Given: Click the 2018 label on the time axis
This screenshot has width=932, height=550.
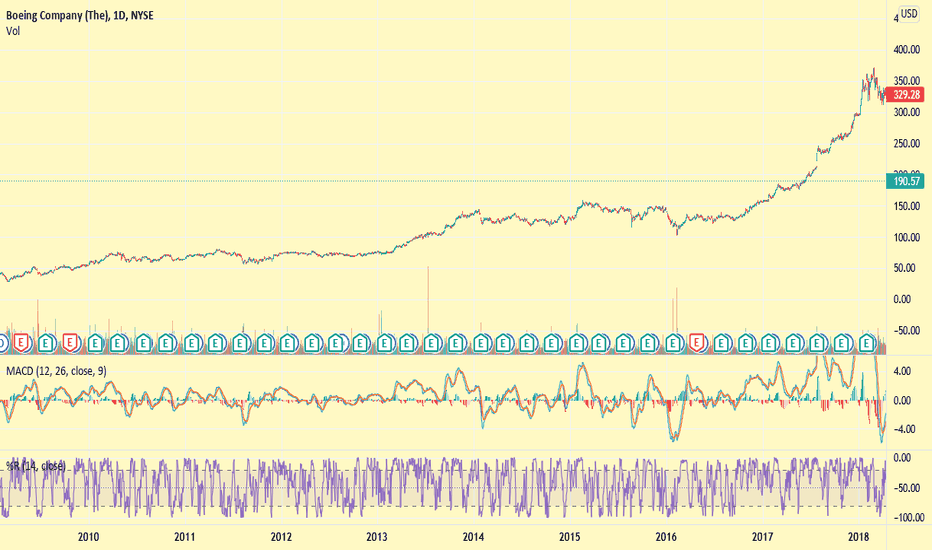Looking at the screenshot, I should [x=858, y=537].
